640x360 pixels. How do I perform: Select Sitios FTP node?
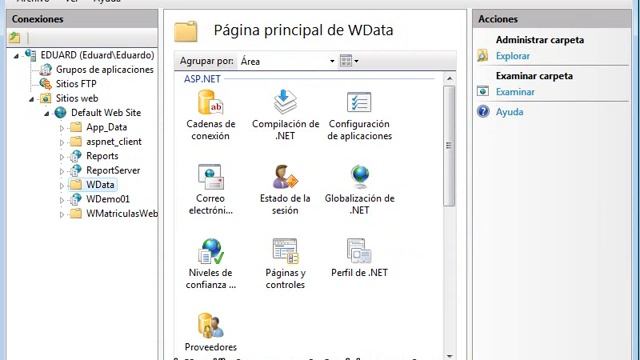76,84
